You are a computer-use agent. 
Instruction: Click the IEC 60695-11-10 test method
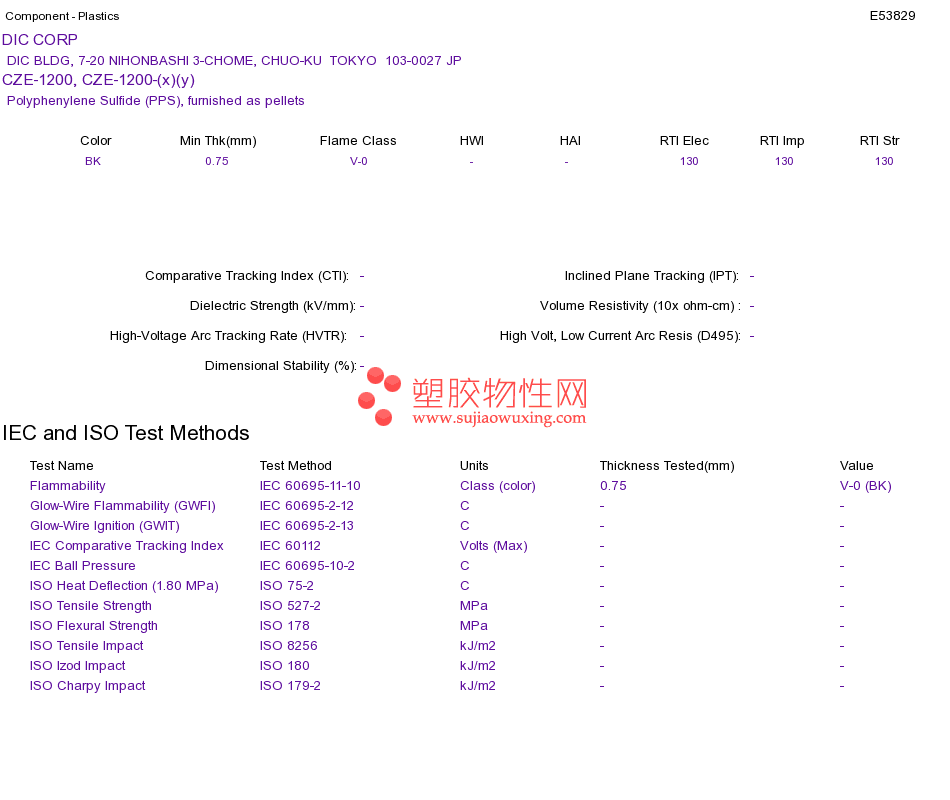tap(310, 486)
